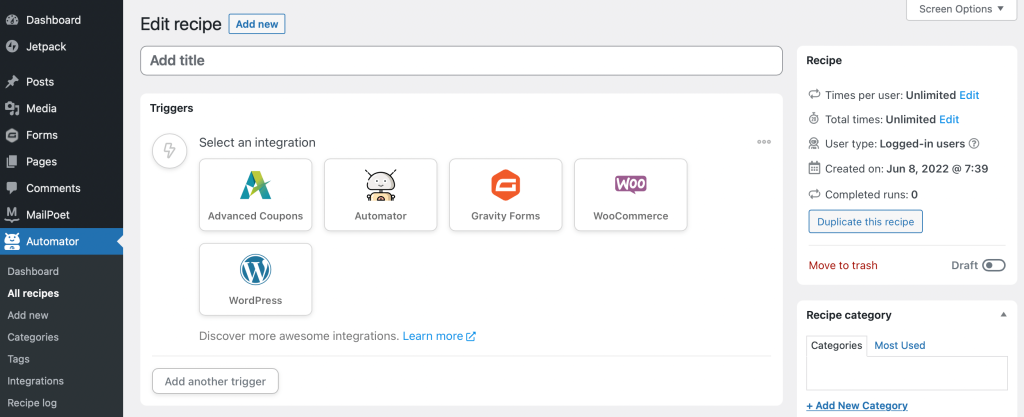1024x417 pixels.
Task: Select the Automator integration card
Action: (x=381, y=194)
